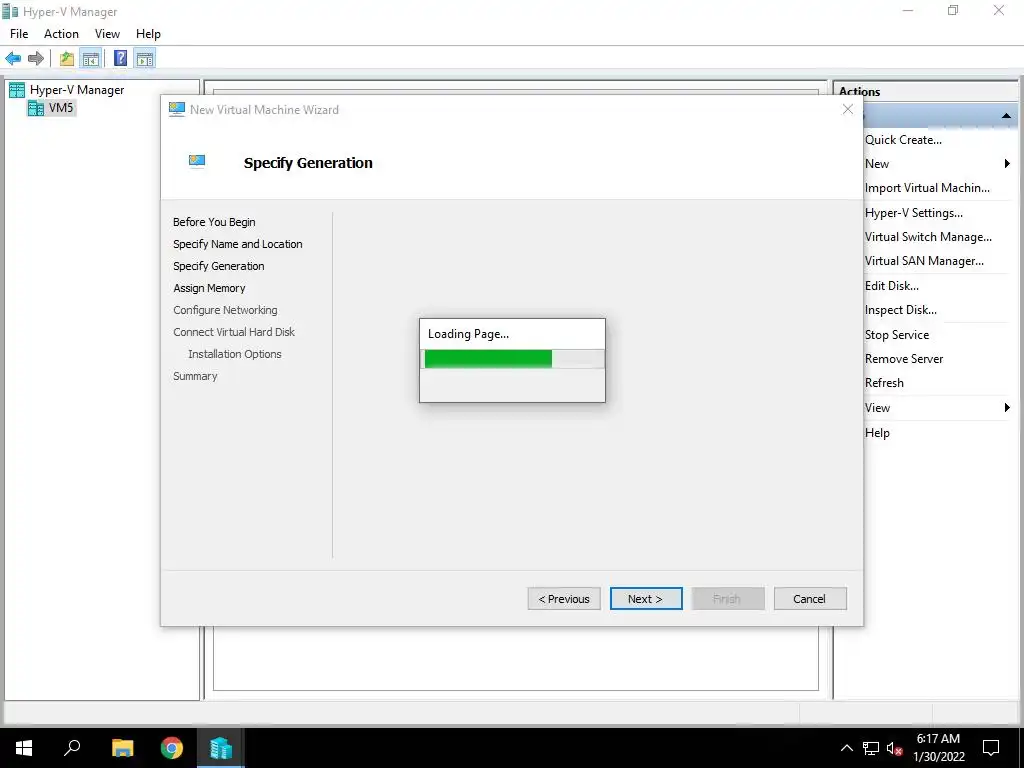
Task: Open the Action menu
Action: [x=61, y=34]
